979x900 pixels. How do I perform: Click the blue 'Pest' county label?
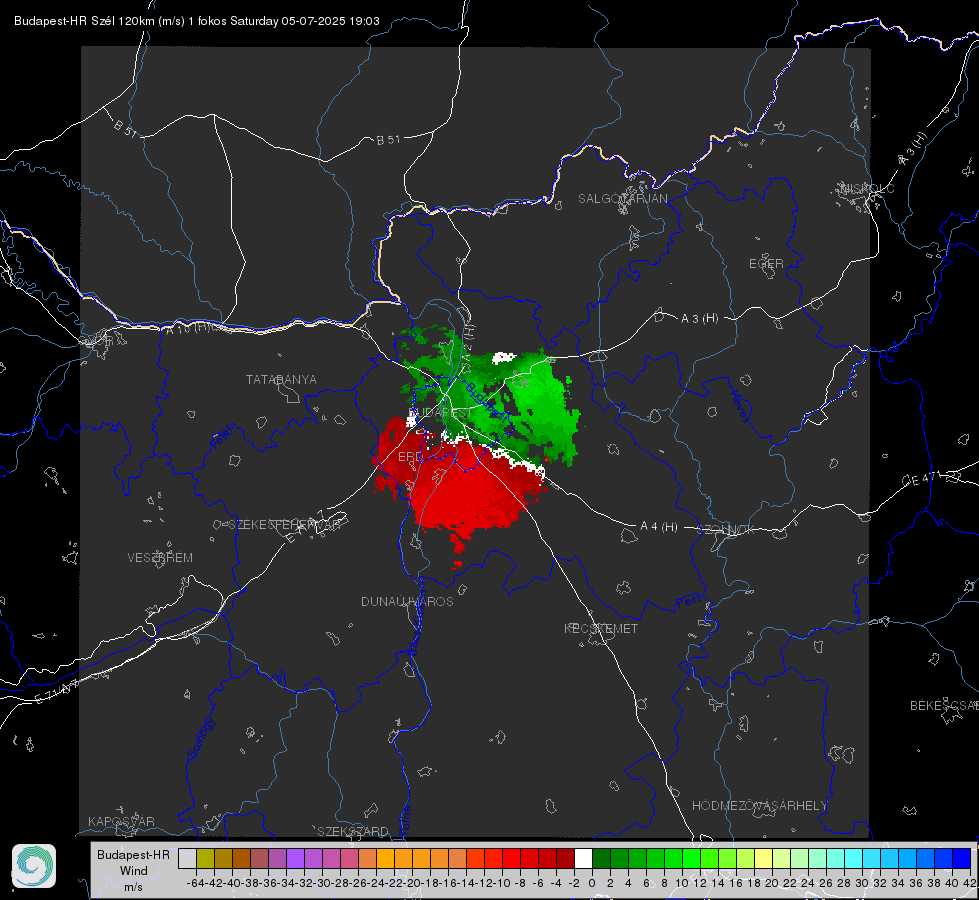(x=689, y=601)
